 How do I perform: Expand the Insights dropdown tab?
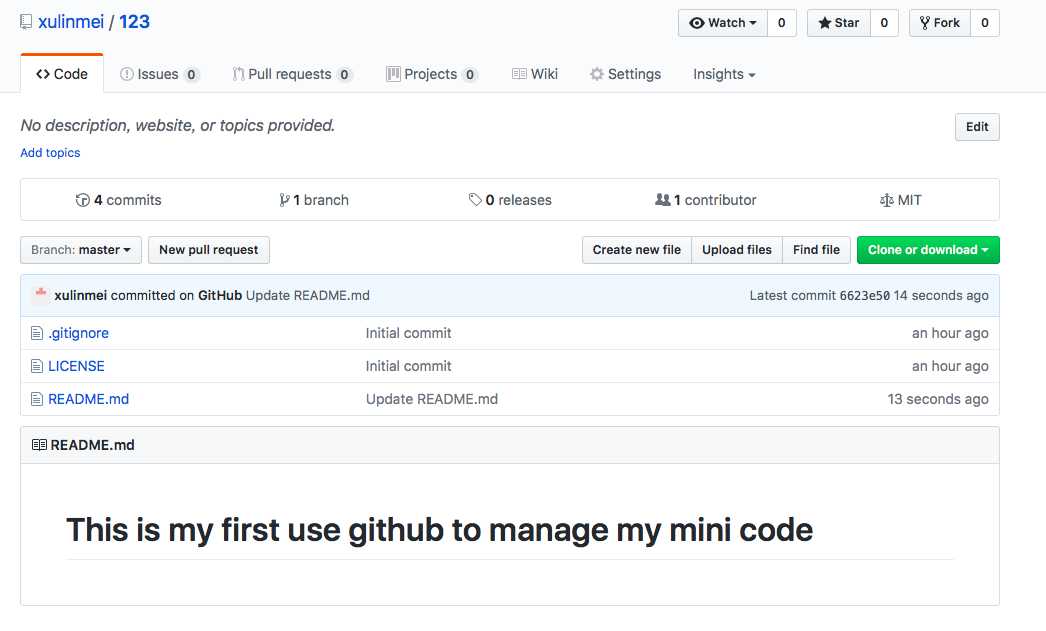point(724,74)
